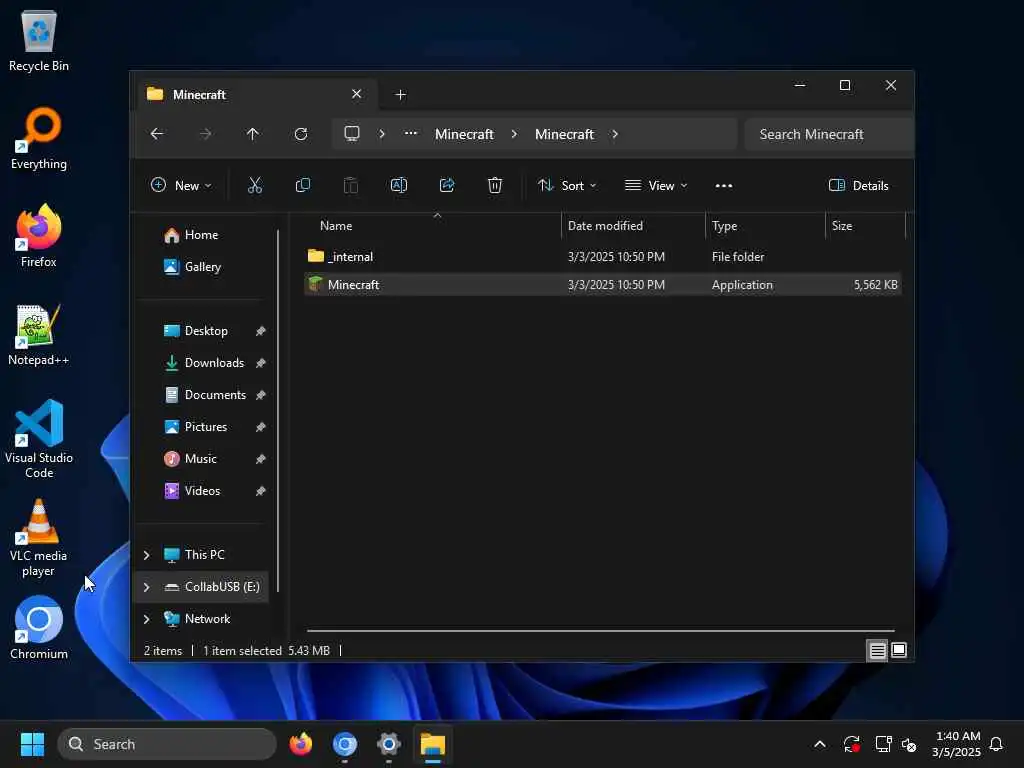Expand CollabUSB (E:) tree node
The image size is (1024, 768).
(x=146, y=587)
